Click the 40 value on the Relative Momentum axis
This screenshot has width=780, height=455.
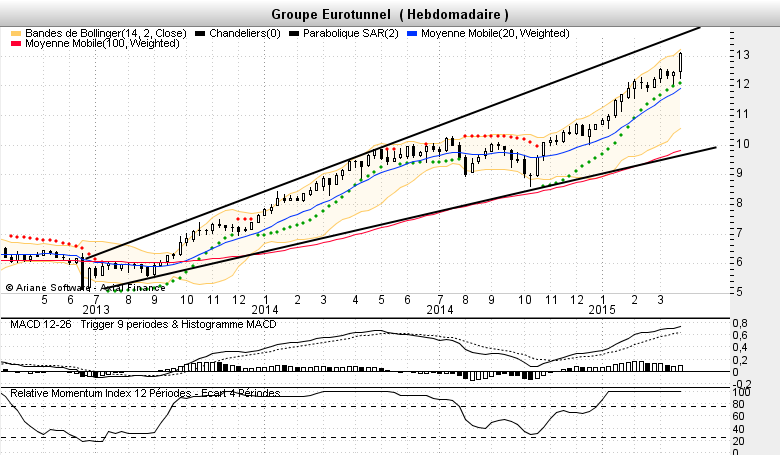[739, 429]
